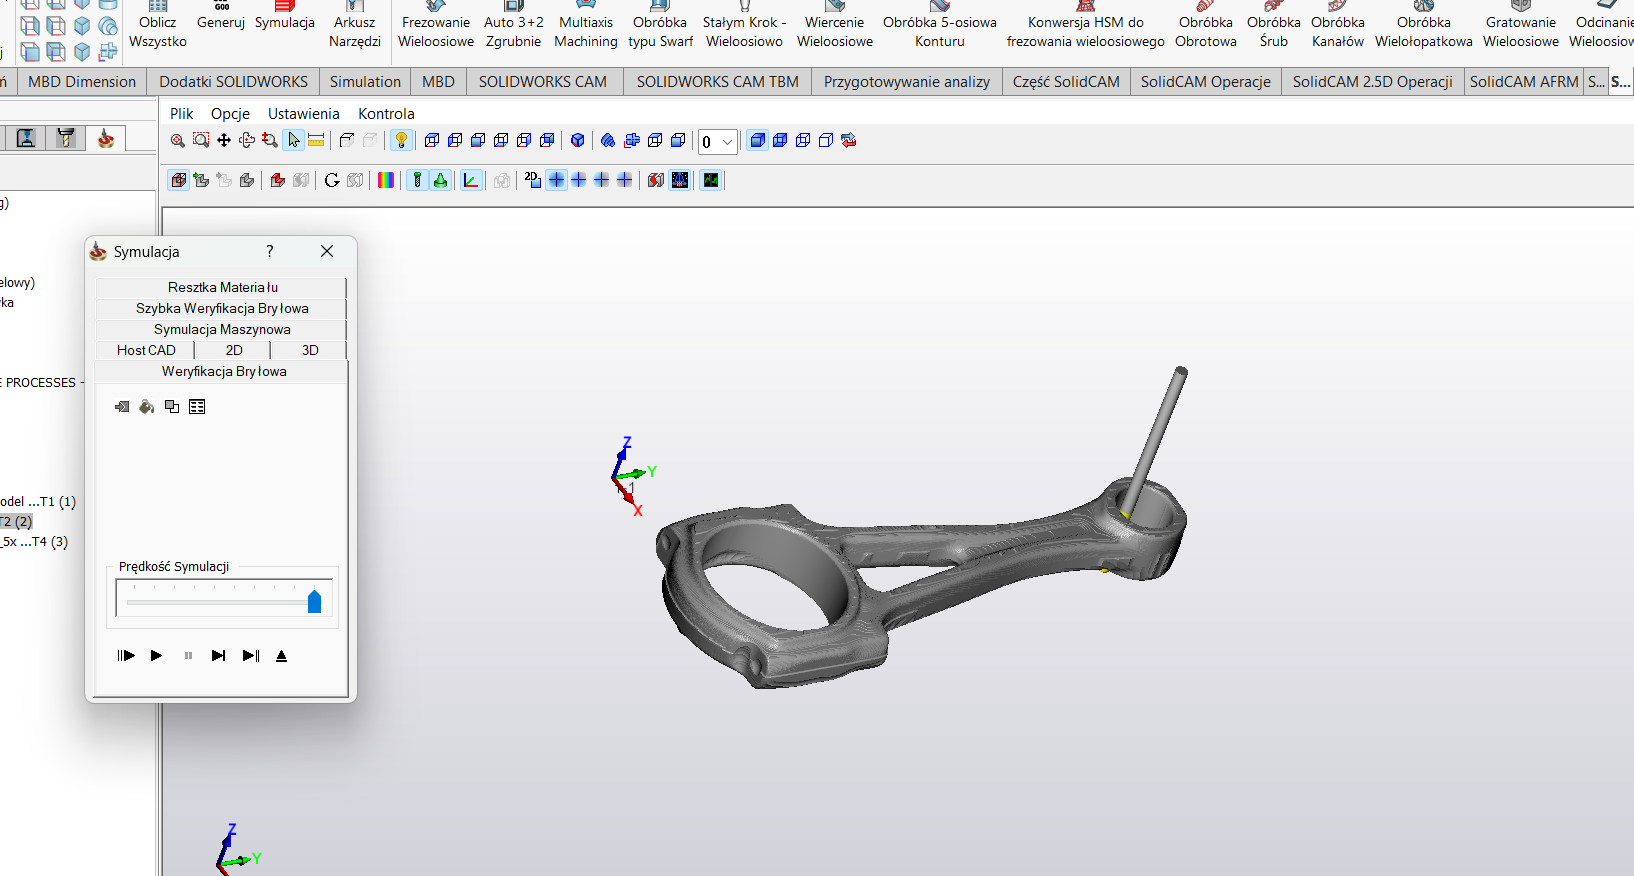1634x876 pixels.
Task: Open the Plik menu
Action: point(181,114)
